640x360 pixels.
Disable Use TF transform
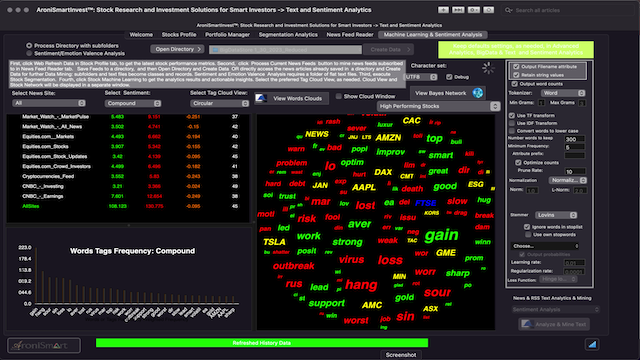coord(512,116)
